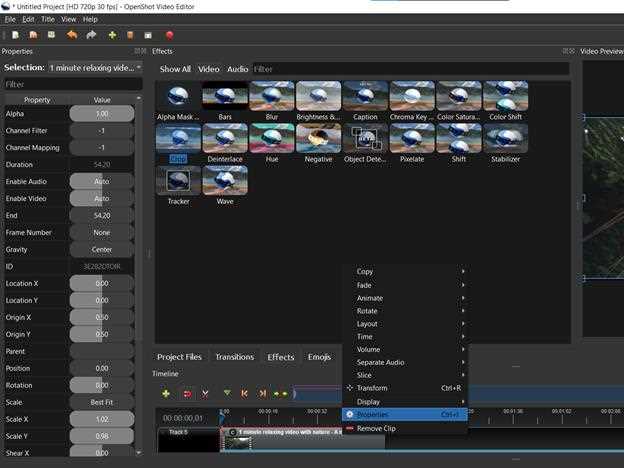The width and height of the screenshot is (624, 468).
Task: Expand the Copy submenu in context menu
Action: click(x=405, y=271)
